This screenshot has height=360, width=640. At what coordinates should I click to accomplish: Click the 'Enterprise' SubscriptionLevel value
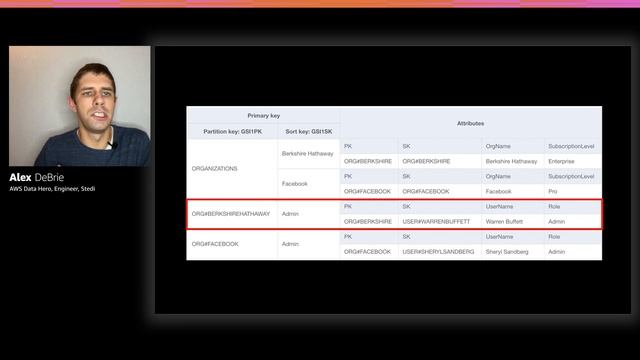(x=561, y=162)
